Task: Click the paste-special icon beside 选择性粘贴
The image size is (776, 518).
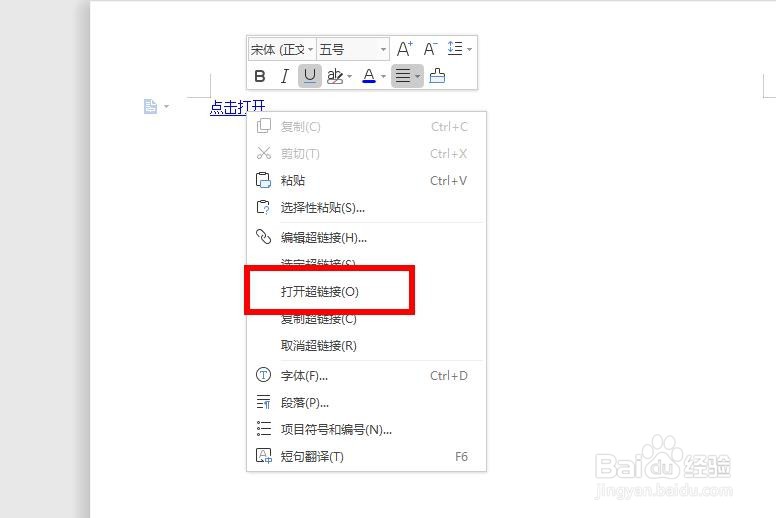Action: (x=263, y=207)
